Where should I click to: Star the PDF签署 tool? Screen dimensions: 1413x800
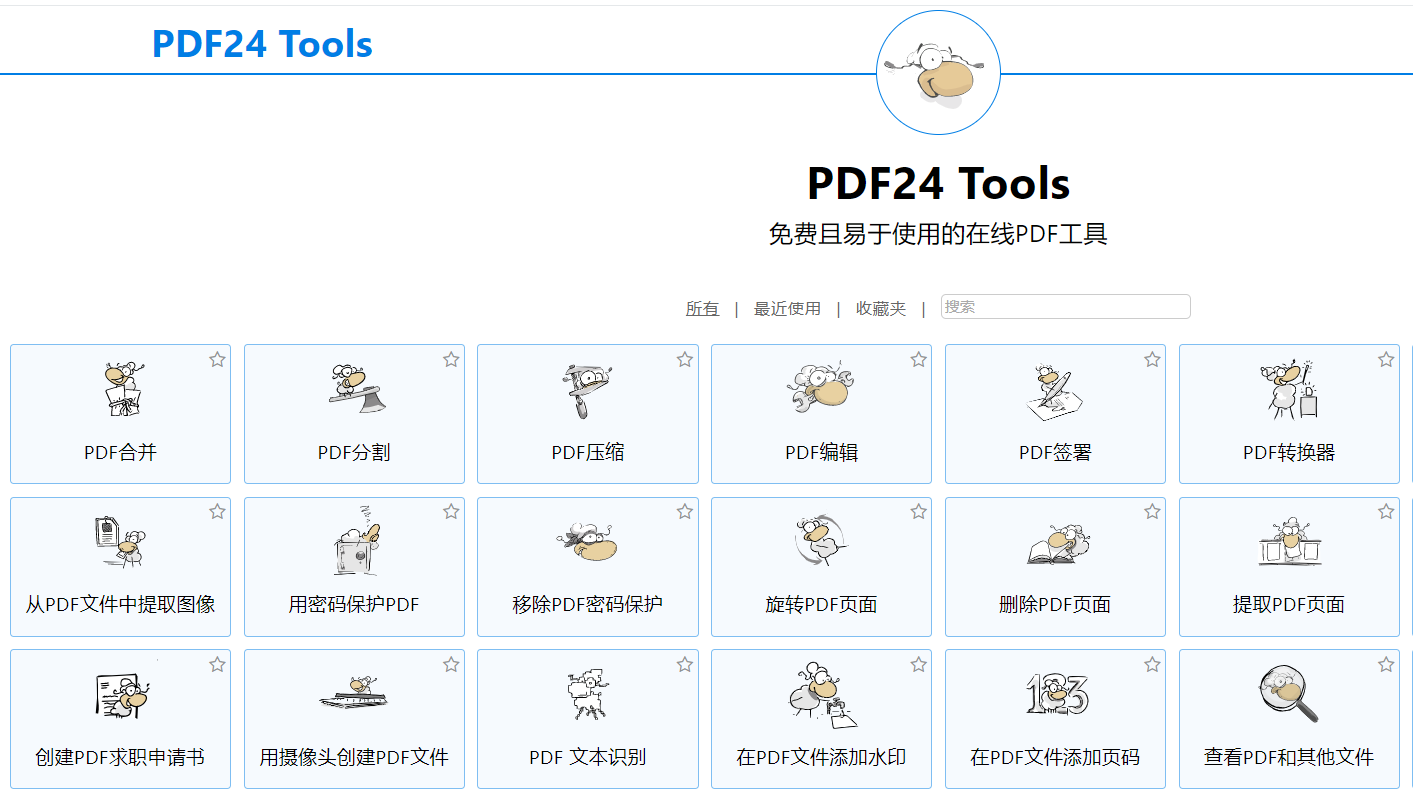[x=1152, y=360]
